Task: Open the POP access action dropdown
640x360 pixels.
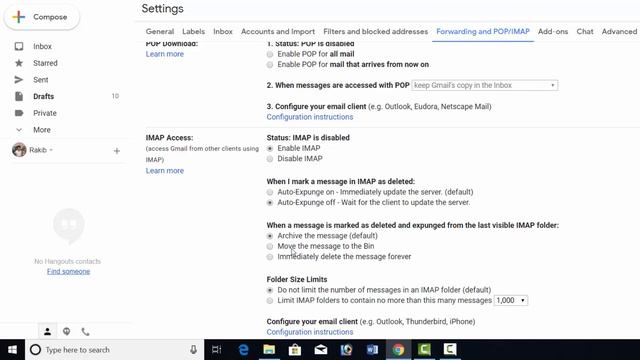Action: pyautogui.click(x=484, y=85)
